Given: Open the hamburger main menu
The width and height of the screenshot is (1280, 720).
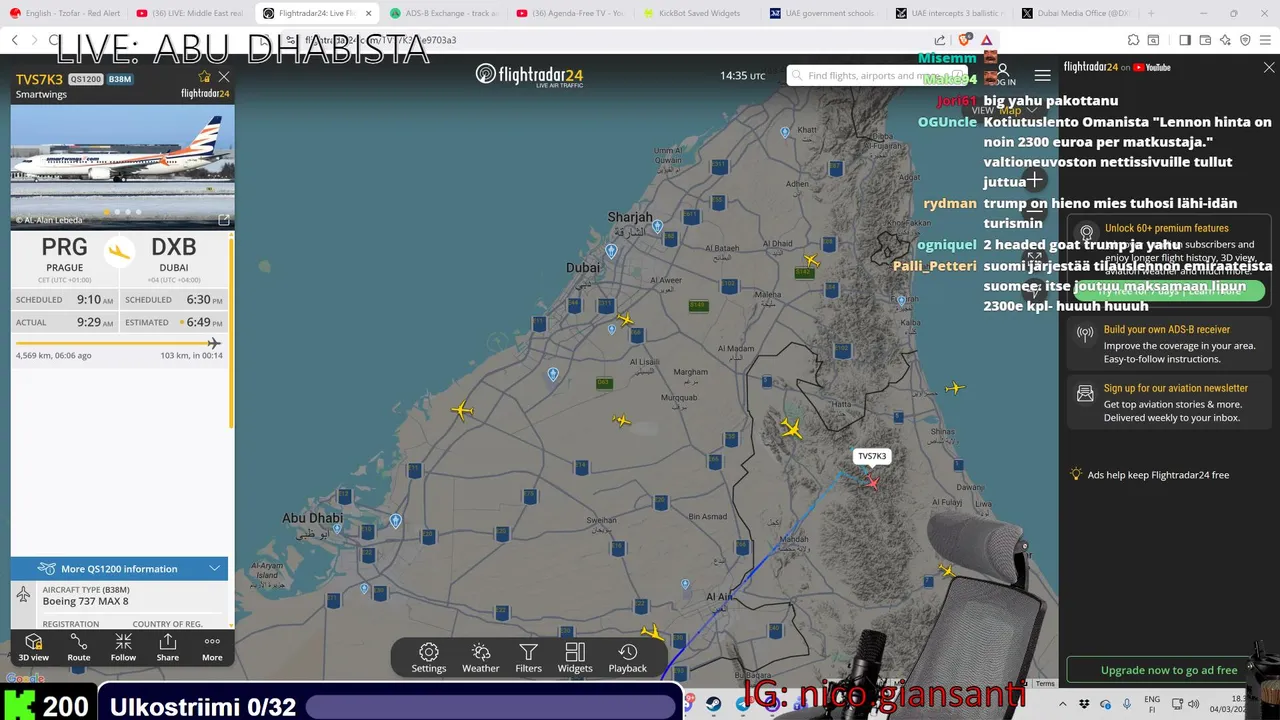Looking at the screenshot, I should point(1042,76).
